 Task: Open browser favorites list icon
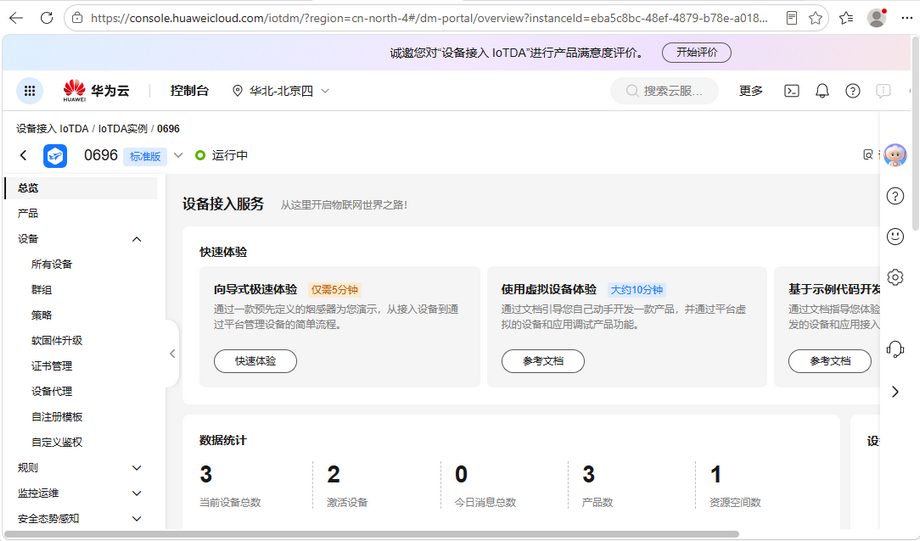pyautogui.click(x=845, y=18)
